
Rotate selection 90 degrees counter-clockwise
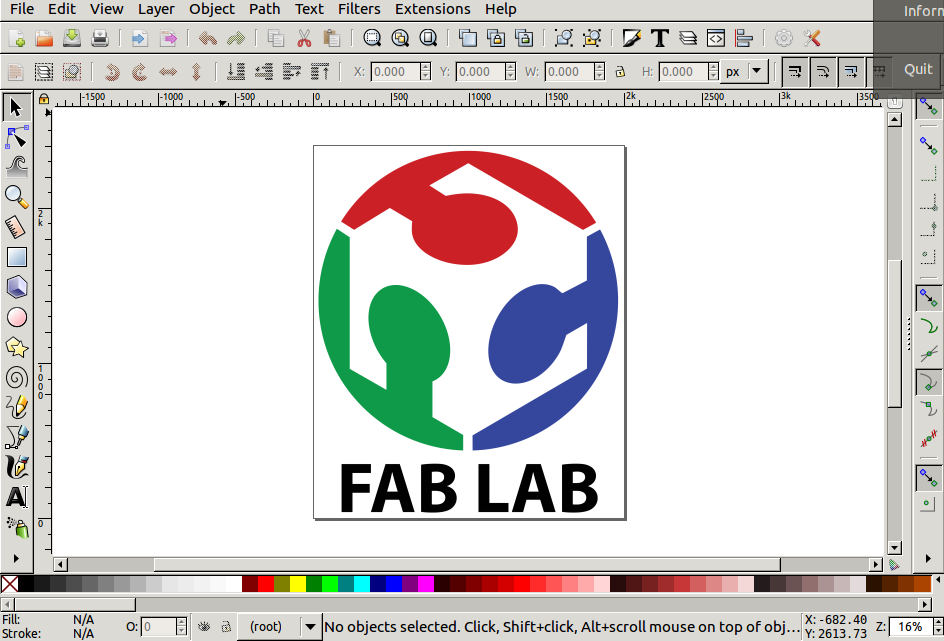[x=111, y=72]
